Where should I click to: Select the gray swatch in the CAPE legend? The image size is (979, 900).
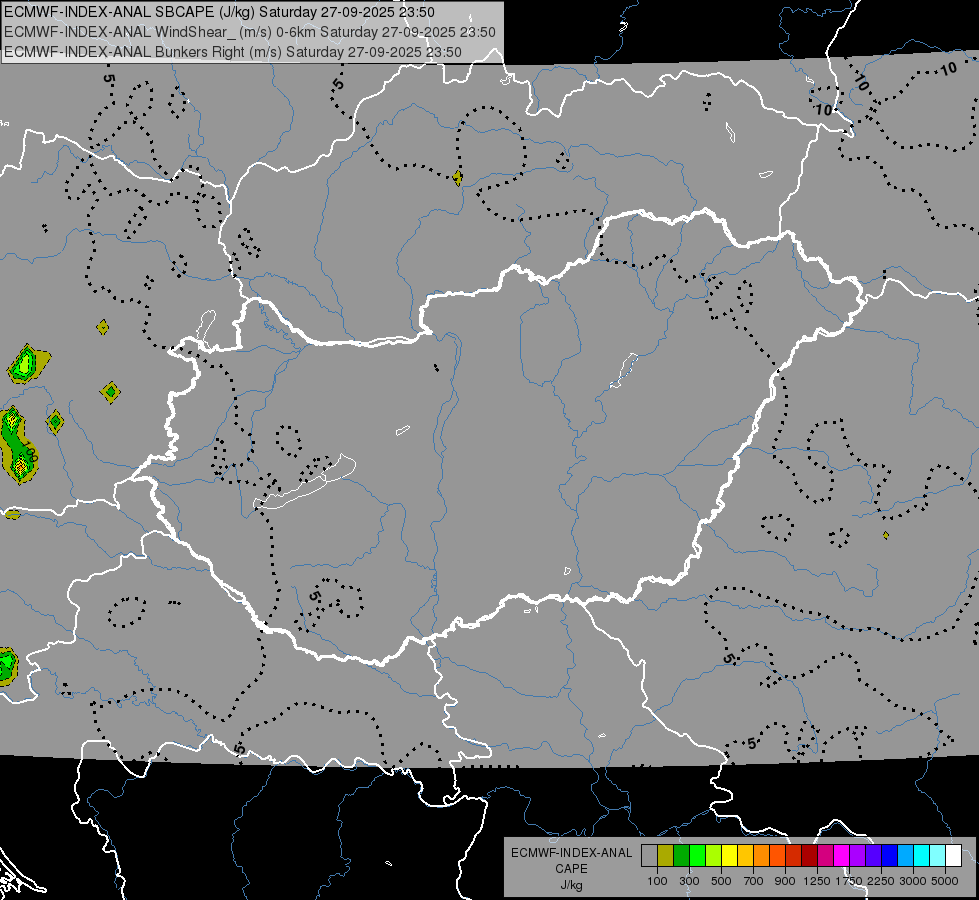[649, 855]
